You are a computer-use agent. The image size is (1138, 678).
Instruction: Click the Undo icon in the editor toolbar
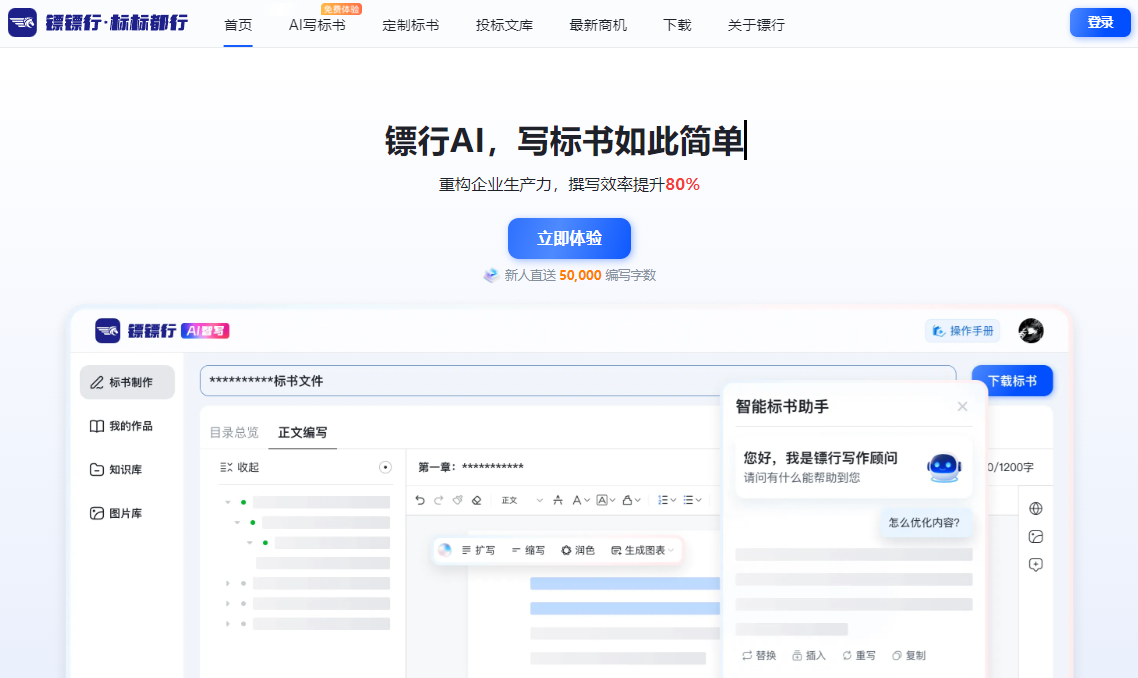420,500
